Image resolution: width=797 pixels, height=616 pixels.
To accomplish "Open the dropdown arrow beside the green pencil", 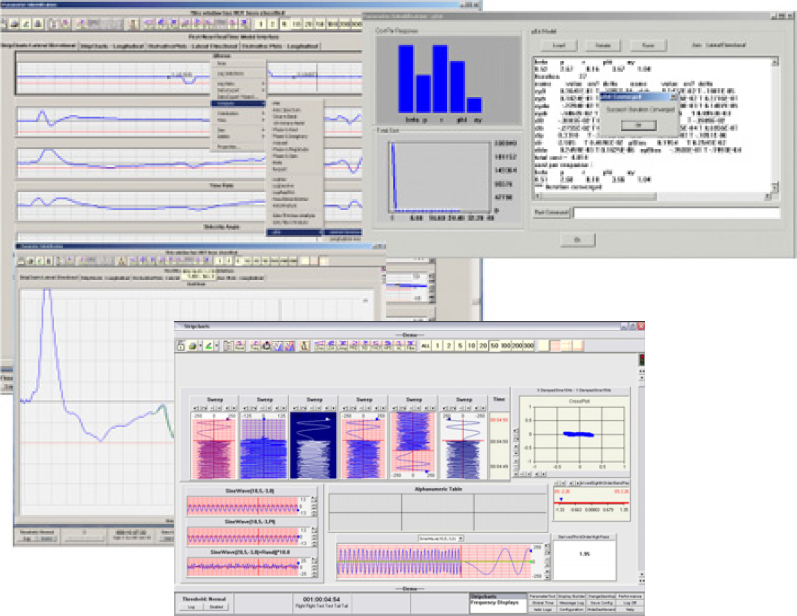I will (x=217, y=346).
